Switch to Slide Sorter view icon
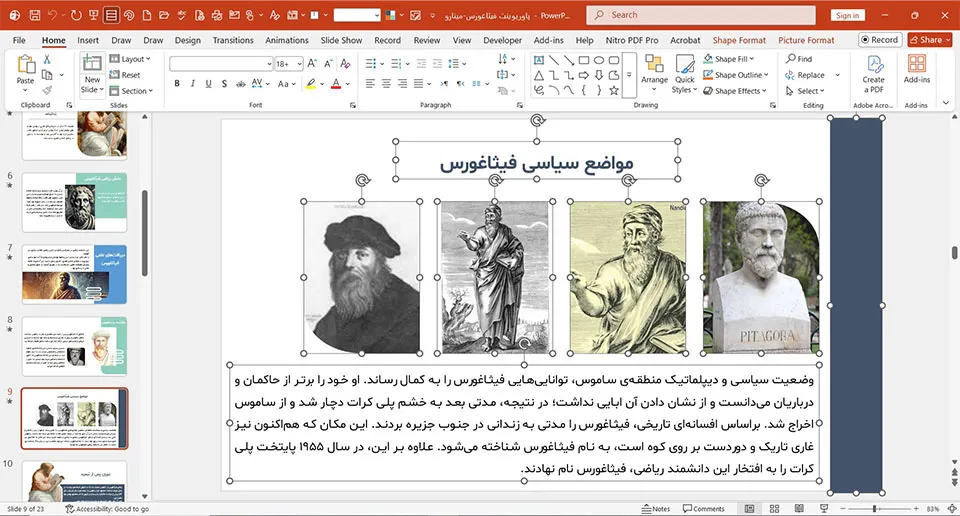Viewport: 960px width, 516px height. 774,509
